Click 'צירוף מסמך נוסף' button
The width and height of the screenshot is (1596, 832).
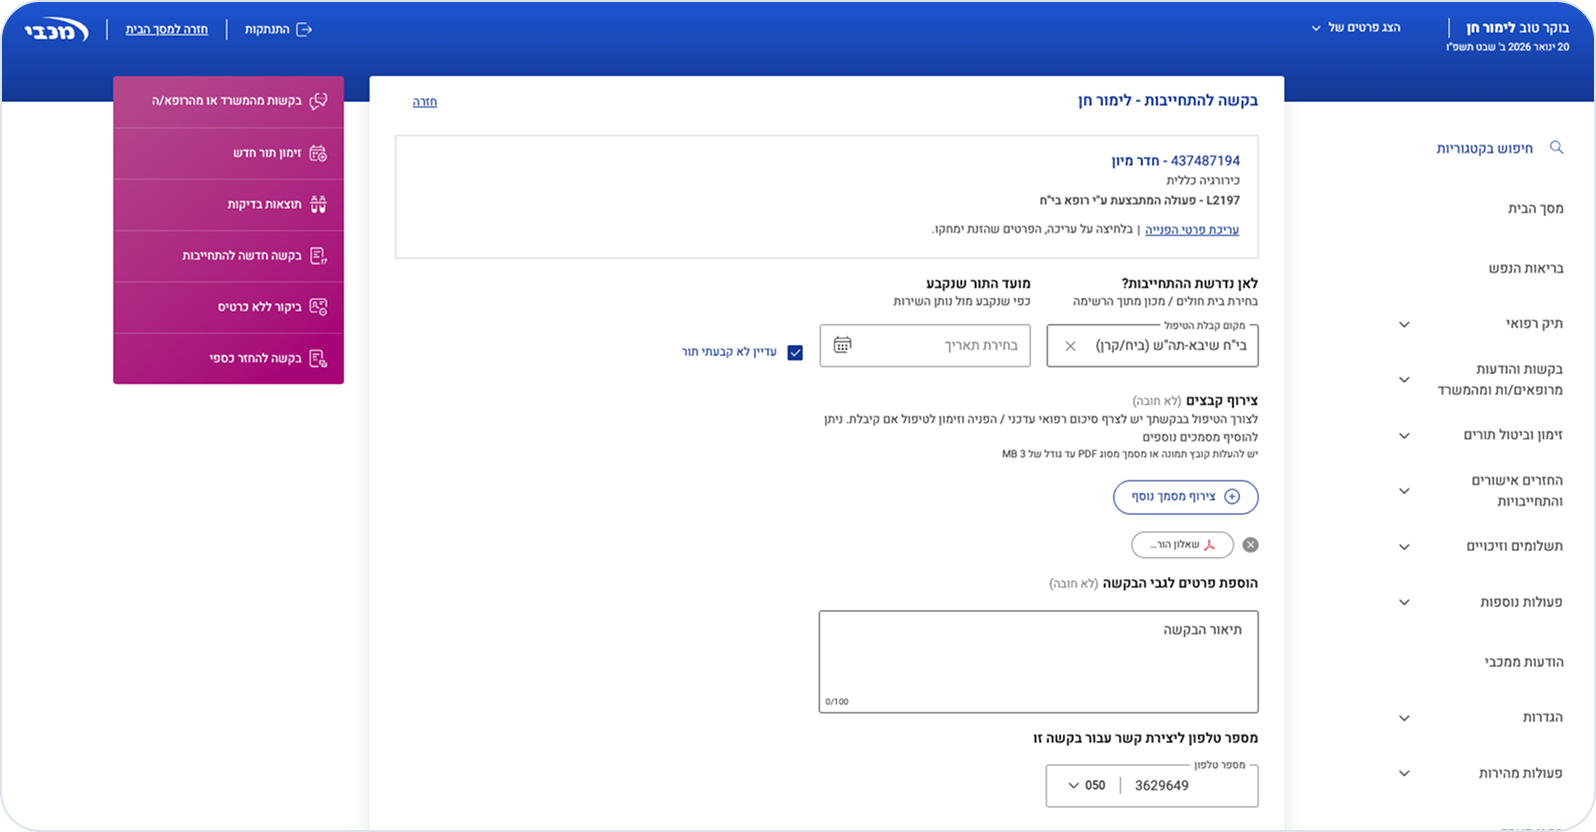coord(1185,497)
